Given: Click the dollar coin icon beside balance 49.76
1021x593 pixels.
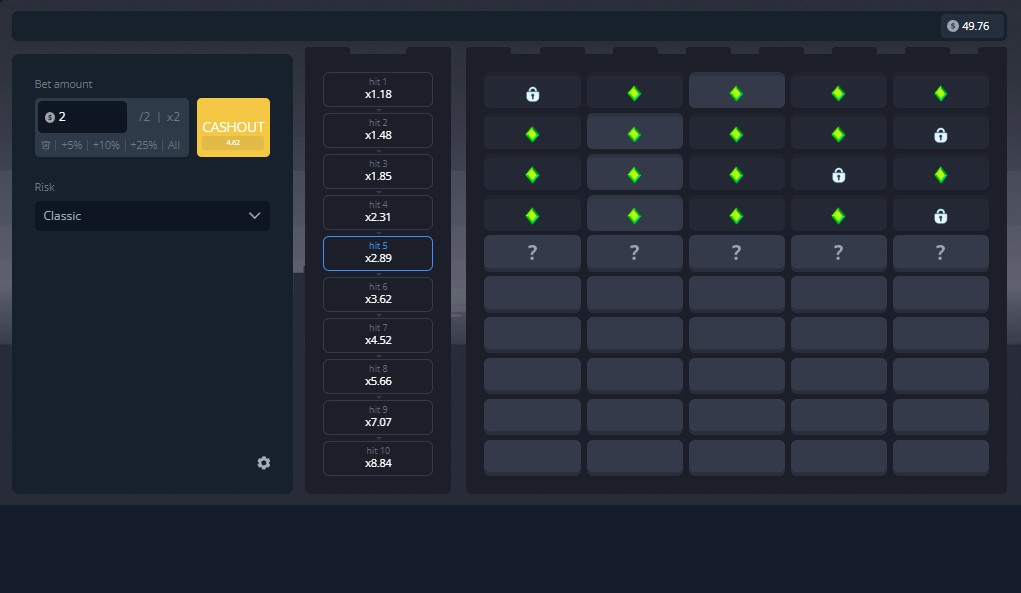Looking at the screenshot, I should 952,26.
